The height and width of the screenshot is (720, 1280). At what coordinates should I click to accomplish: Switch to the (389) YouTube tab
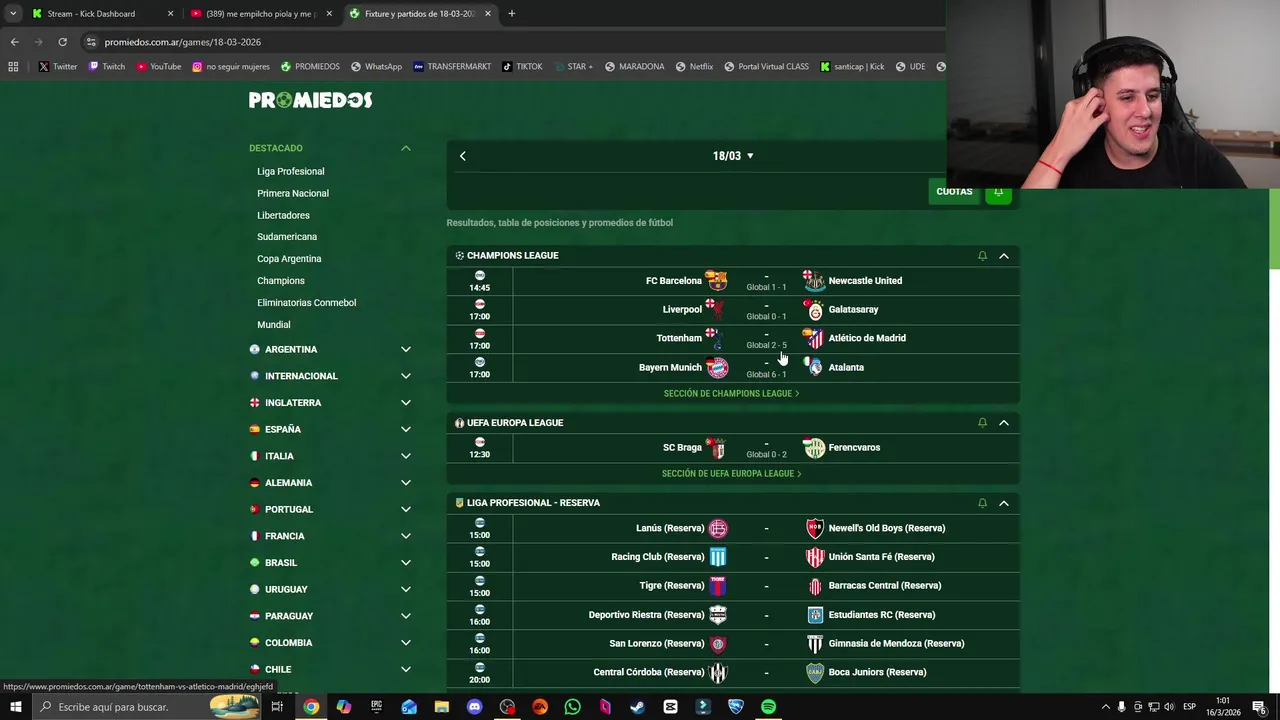coord(260,14)
